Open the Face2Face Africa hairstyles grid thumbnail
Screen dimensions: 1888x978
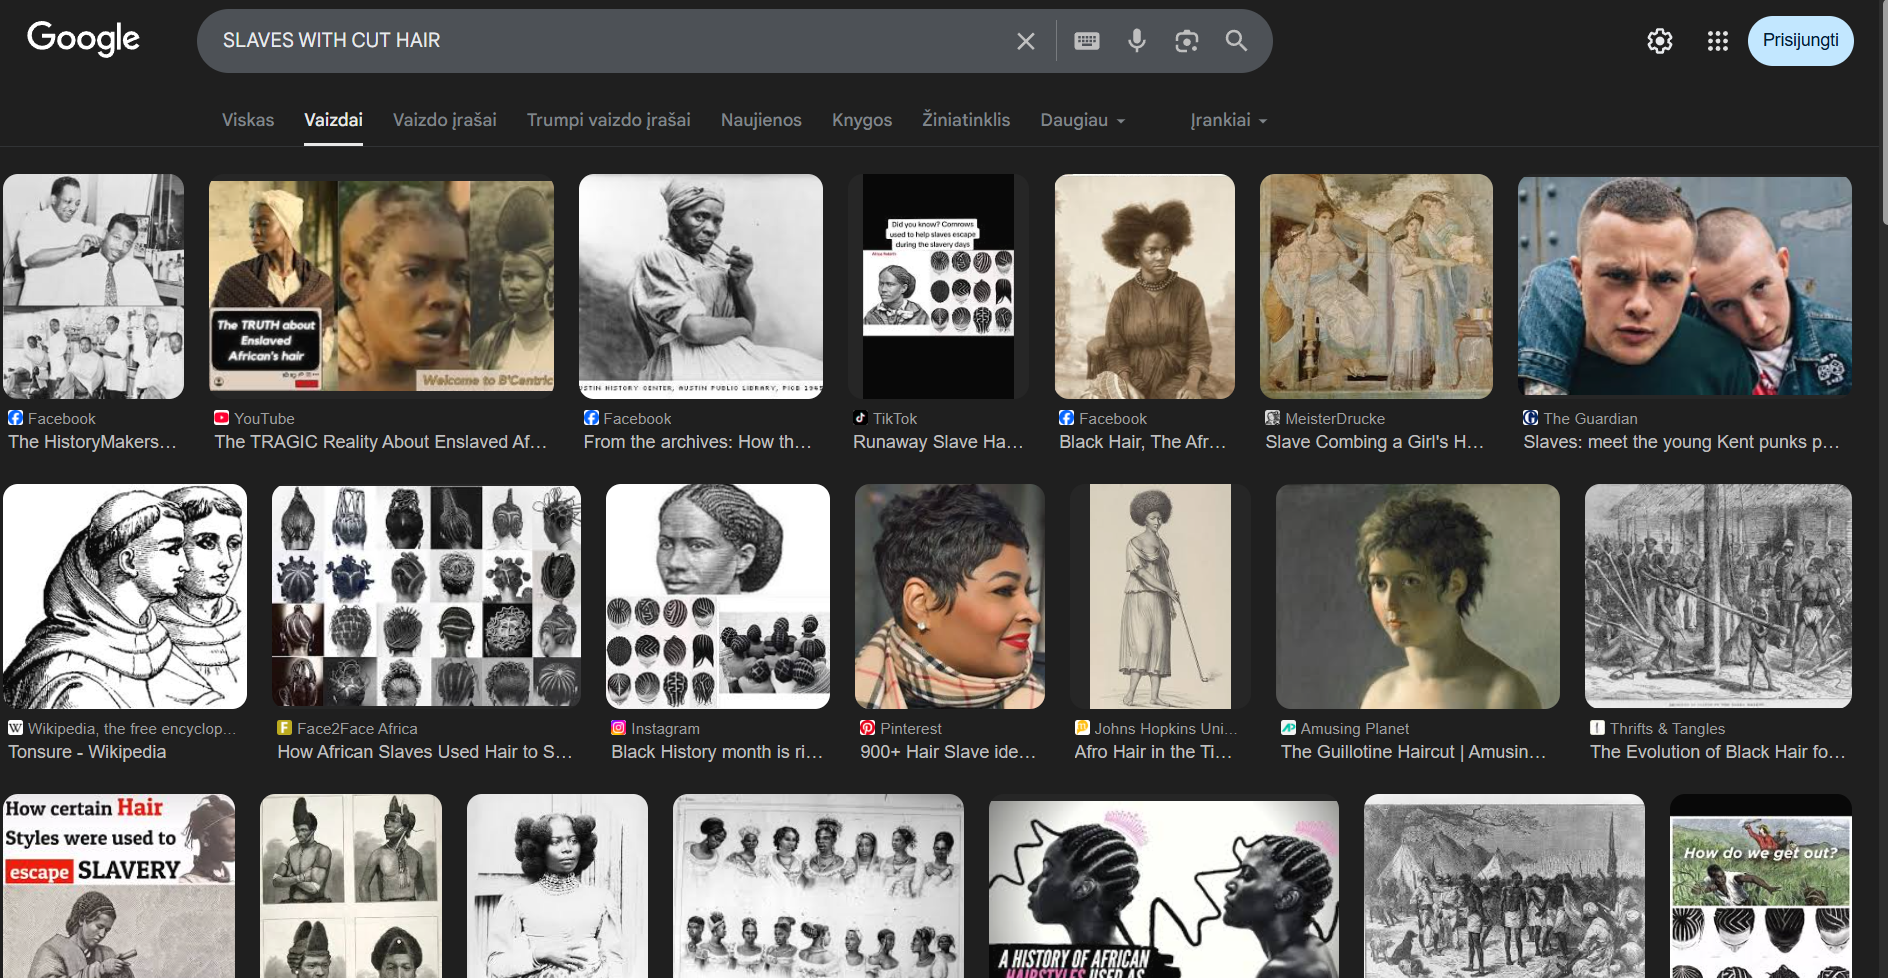[x=427, y=597]
